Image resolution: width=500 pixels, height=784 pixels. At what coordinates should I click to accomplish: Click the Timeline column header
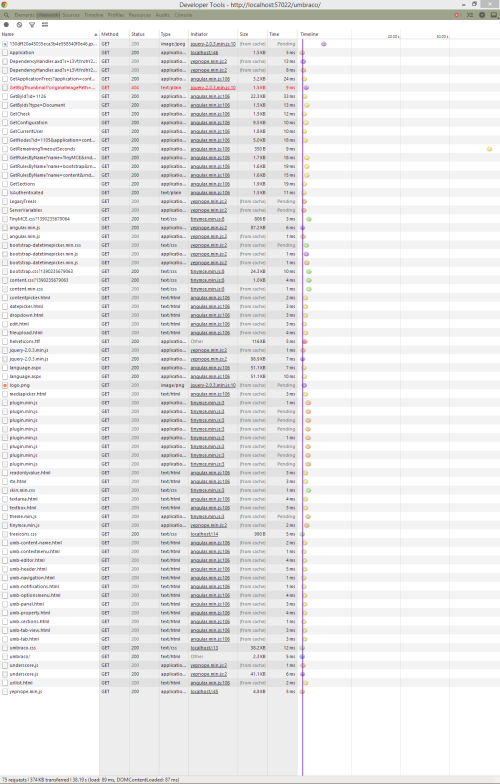coord(309,34)
